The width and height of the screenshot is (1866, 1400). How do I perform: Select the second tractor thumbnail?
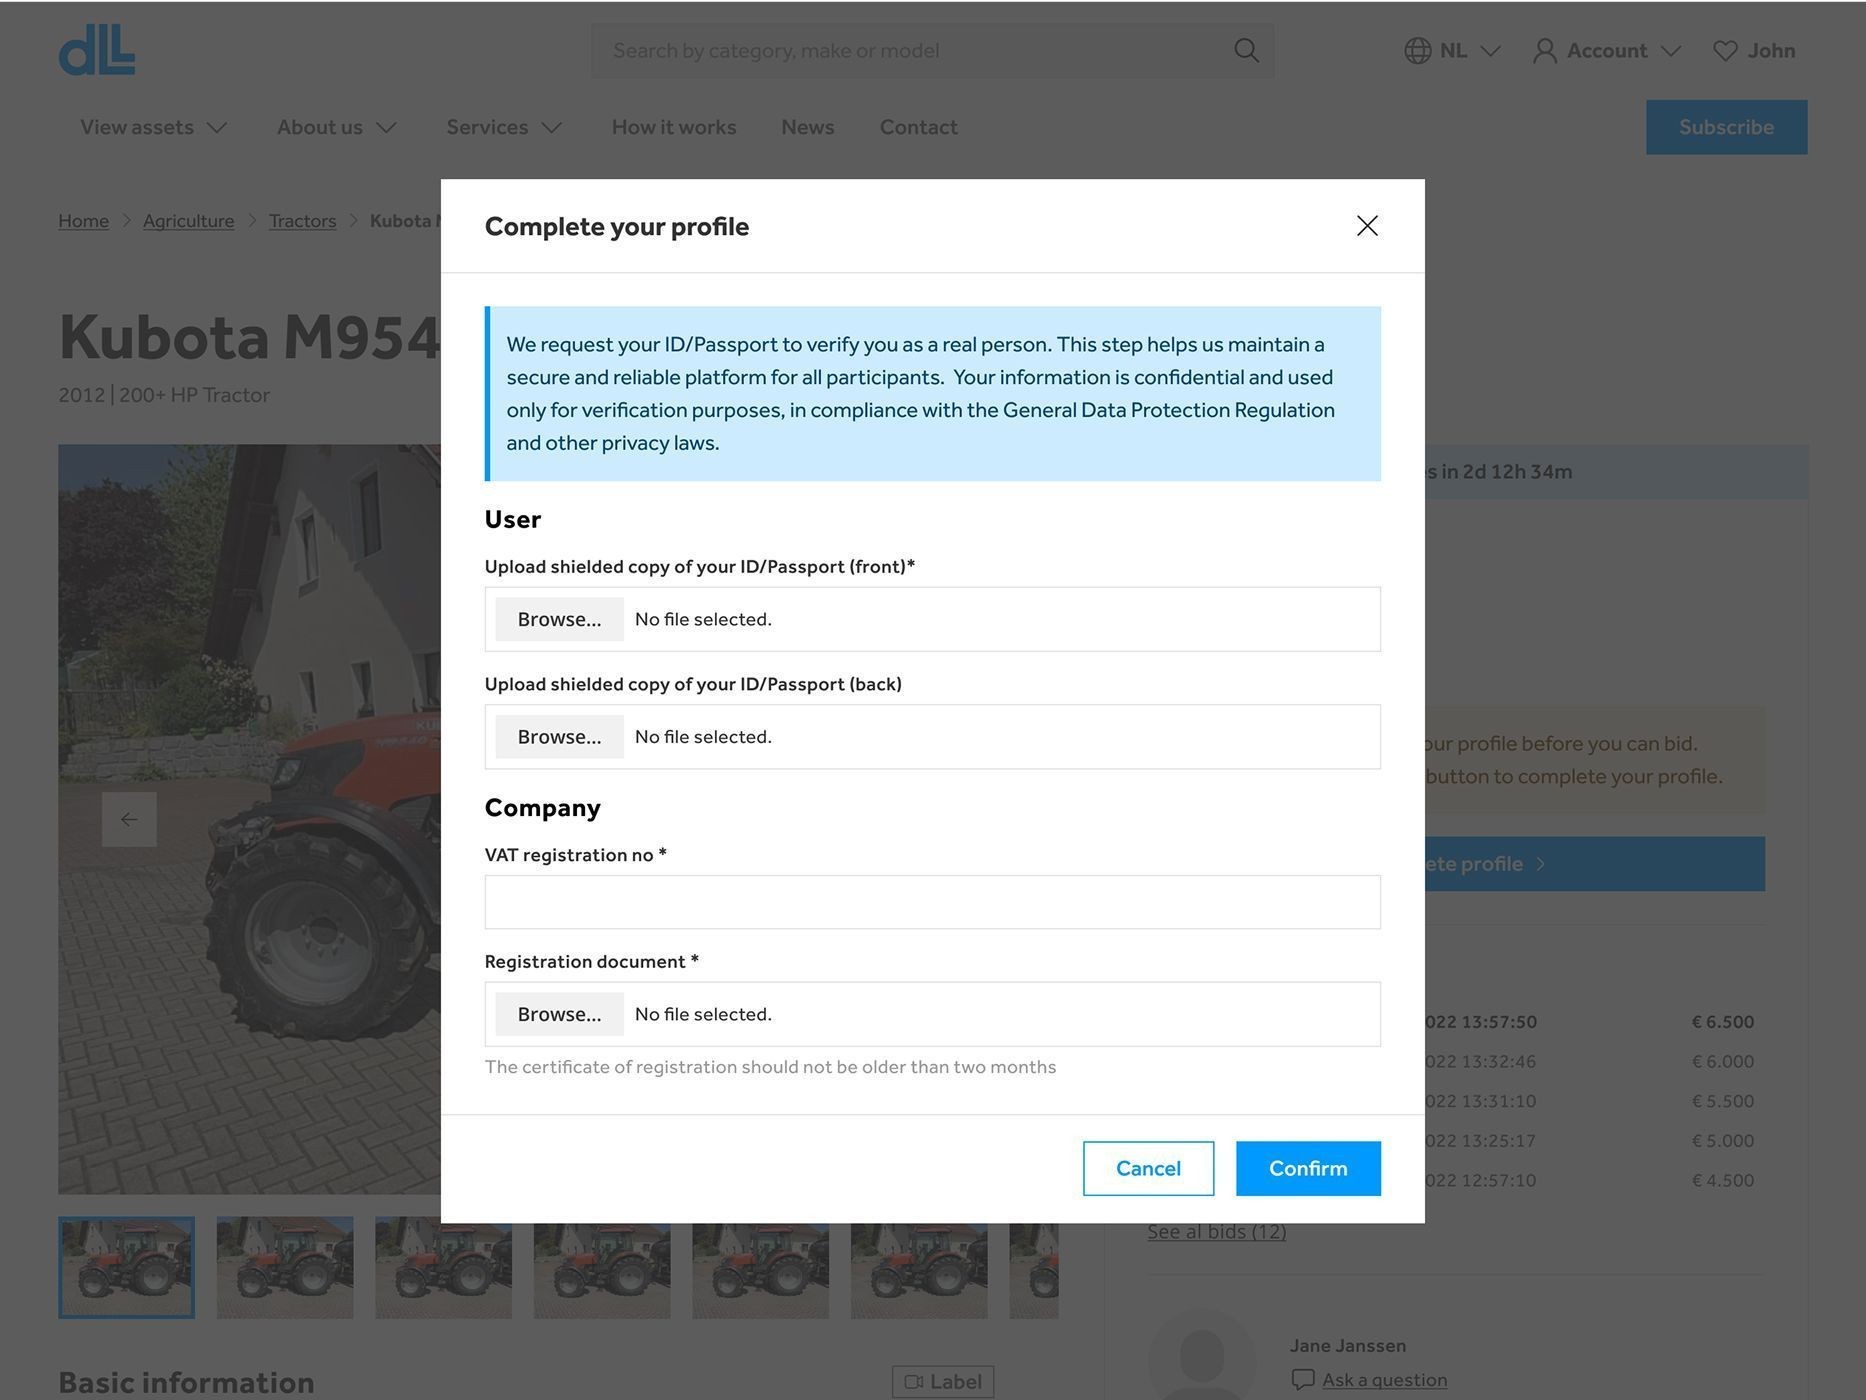[285, 1267]
